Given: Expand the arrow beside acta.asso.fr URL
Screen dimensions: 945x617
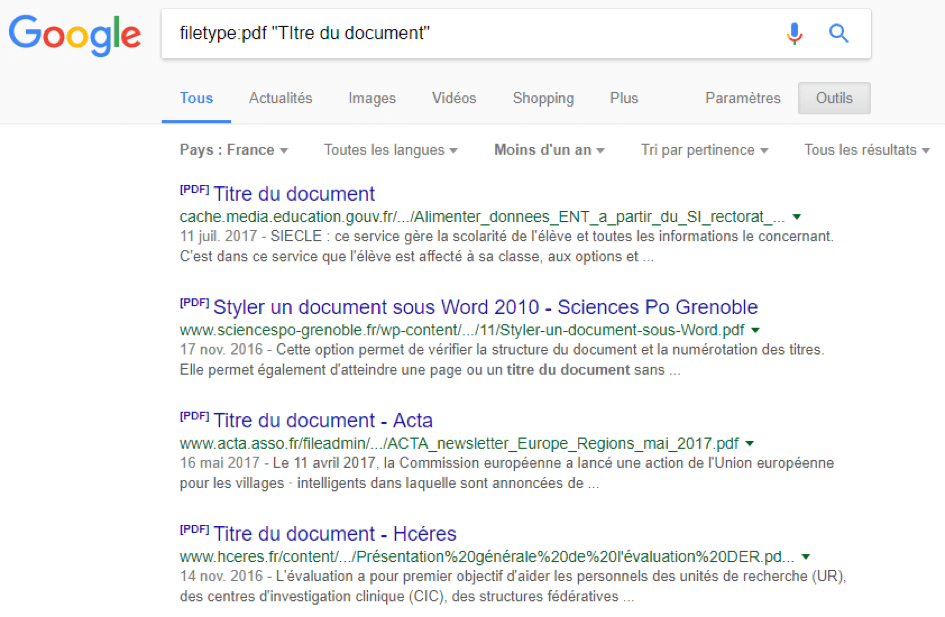Looking at the screenshot, I should pyautogui.click(x=750, y=443).
